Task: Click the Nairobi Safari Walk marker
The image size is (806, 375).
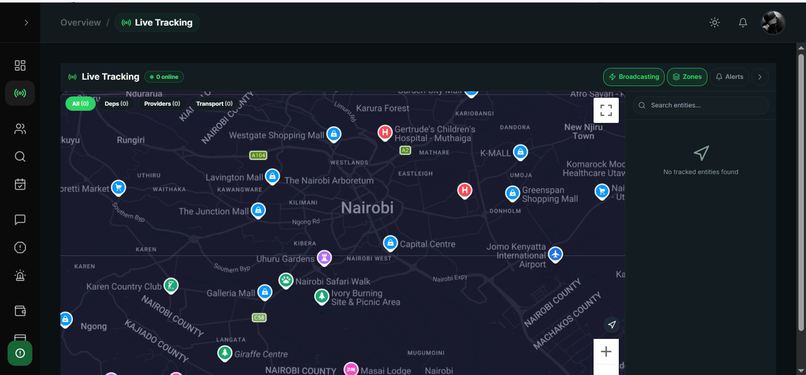Action: point(286,280)
